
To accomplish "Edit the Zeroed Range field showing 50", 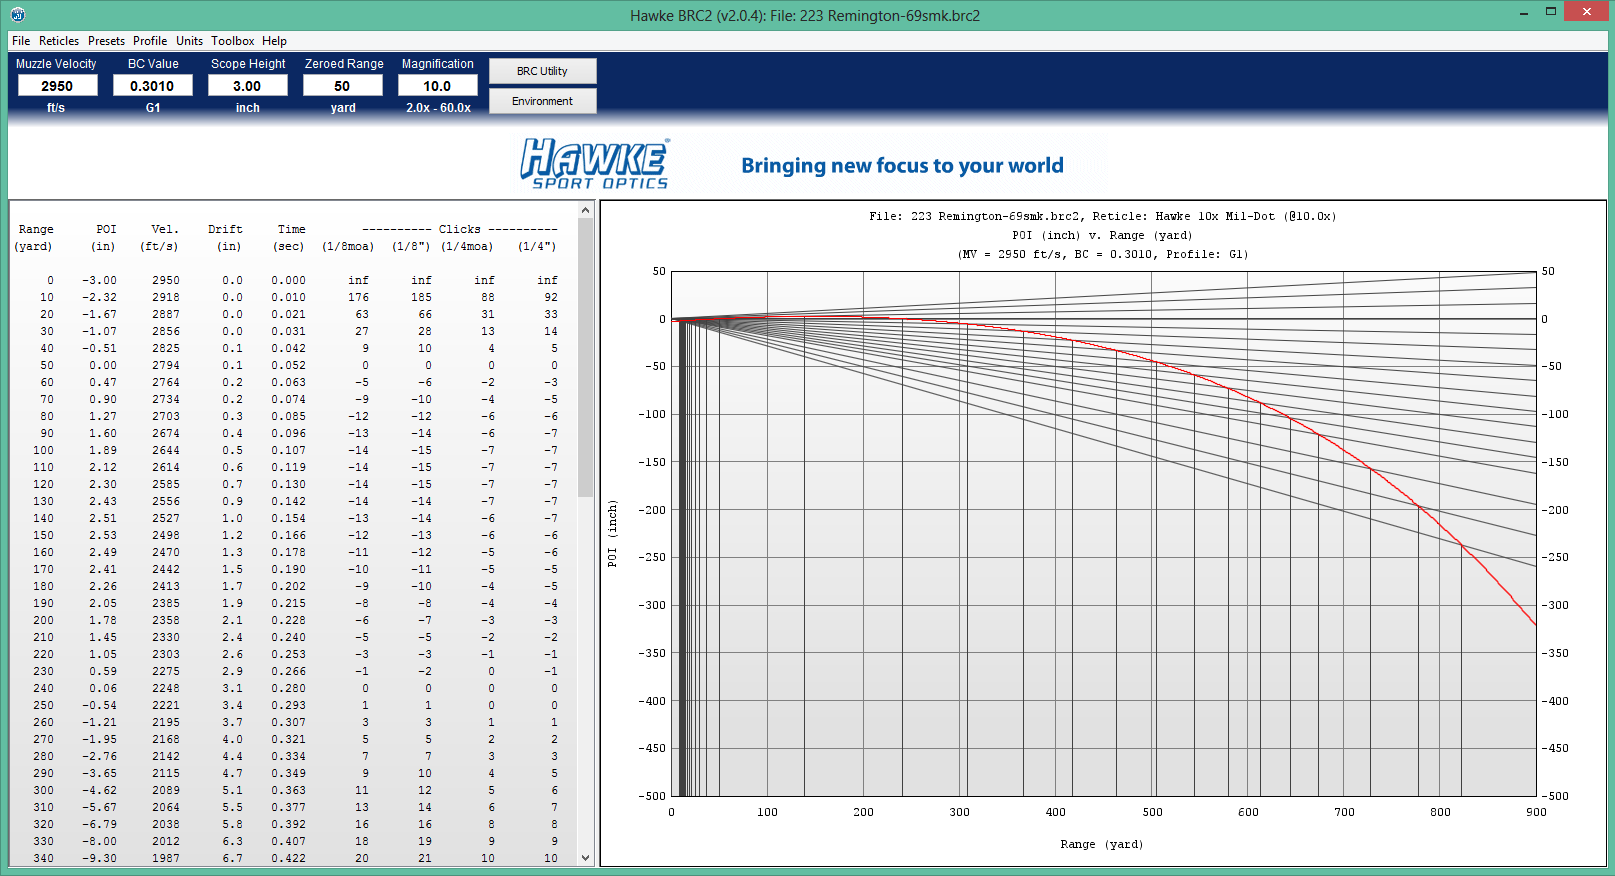I will click(x=342, y=86).
